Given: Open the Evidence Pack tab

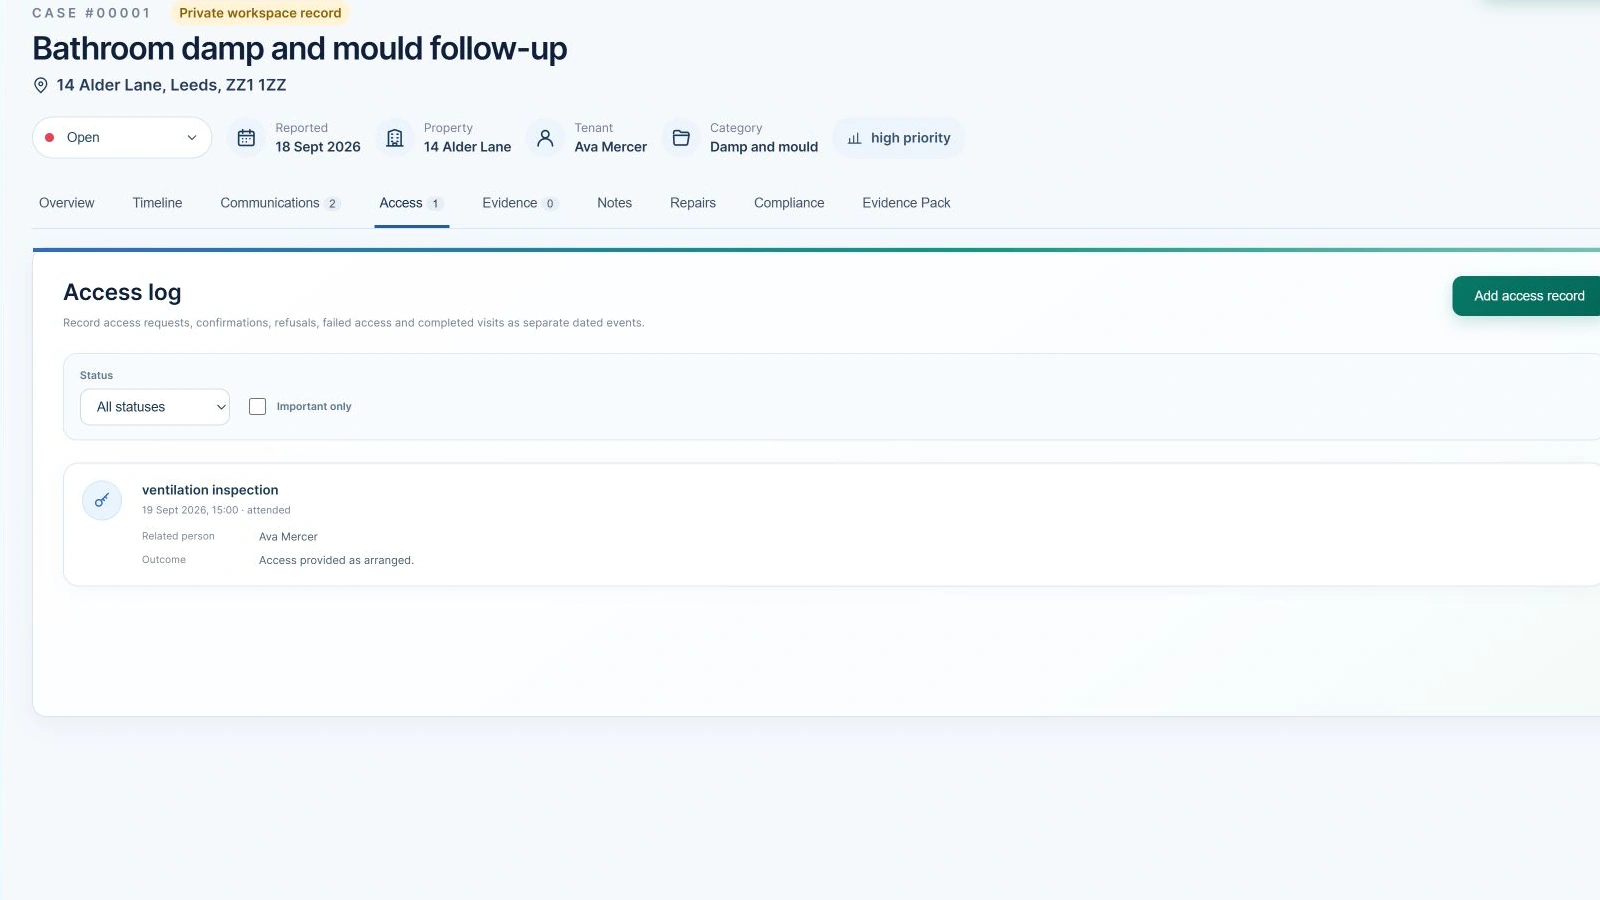Looking at the screenshot, I should pyautogui.click(x=906, y=203).
